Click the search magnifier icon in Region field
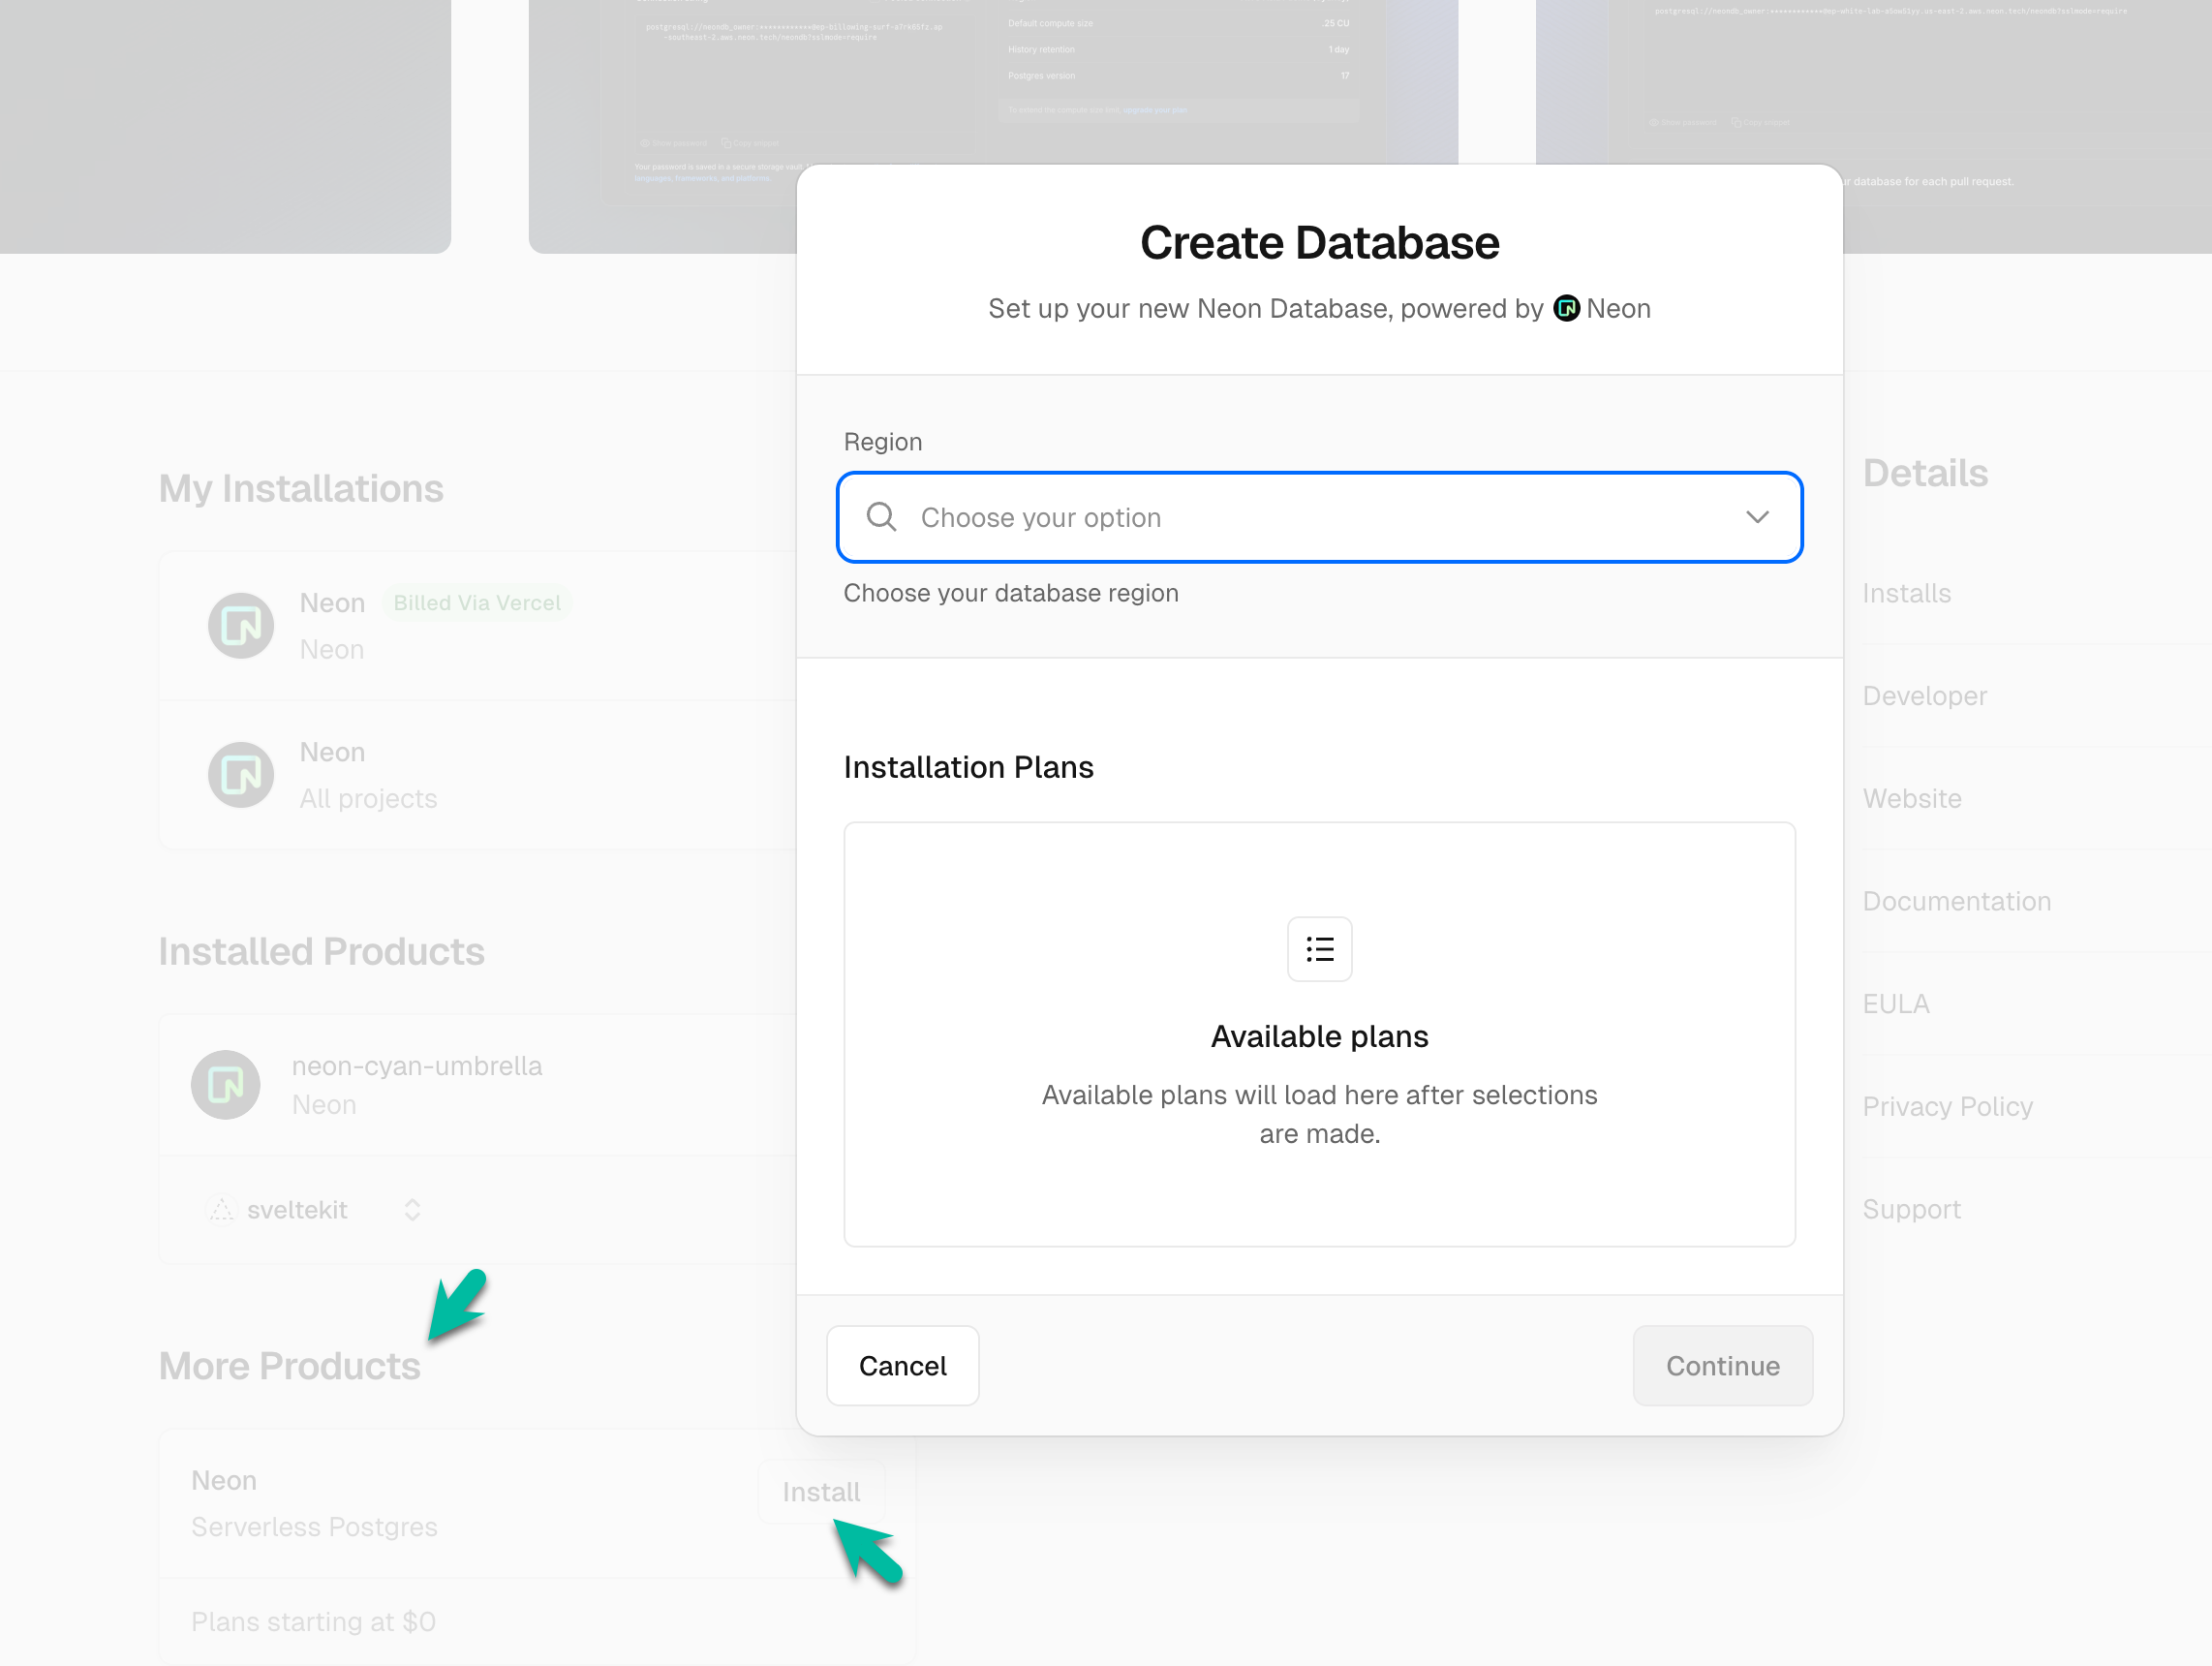 (x=881, y=516)
